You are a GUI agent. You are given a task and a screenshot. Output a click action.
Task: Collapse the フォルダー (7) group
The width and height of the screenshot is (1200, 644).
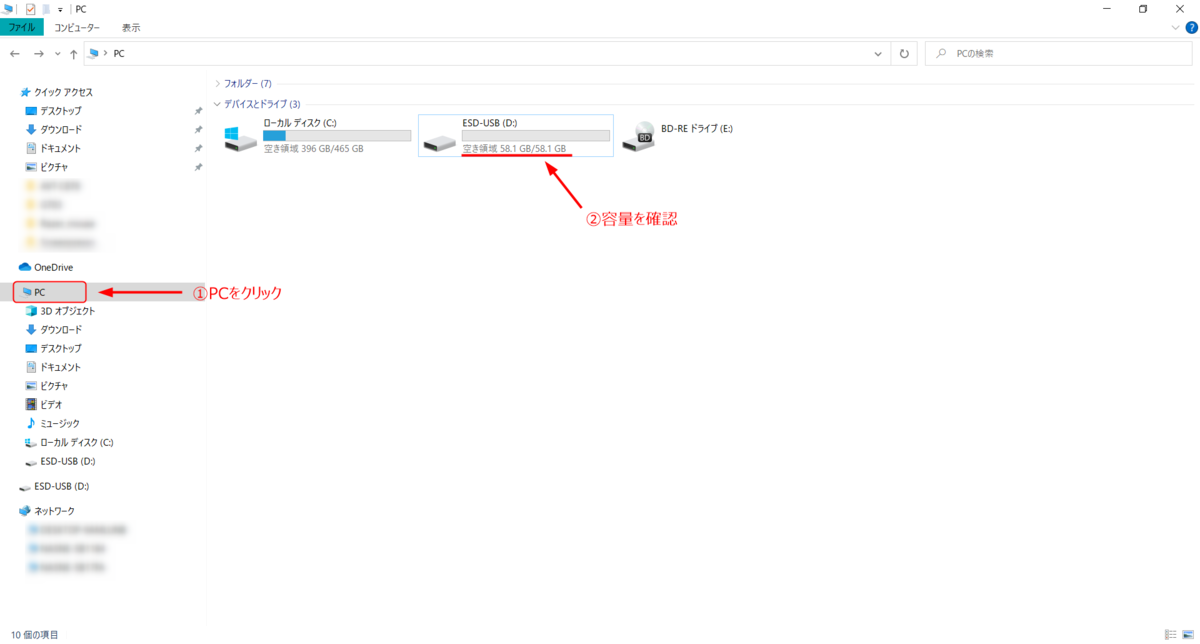218,84
